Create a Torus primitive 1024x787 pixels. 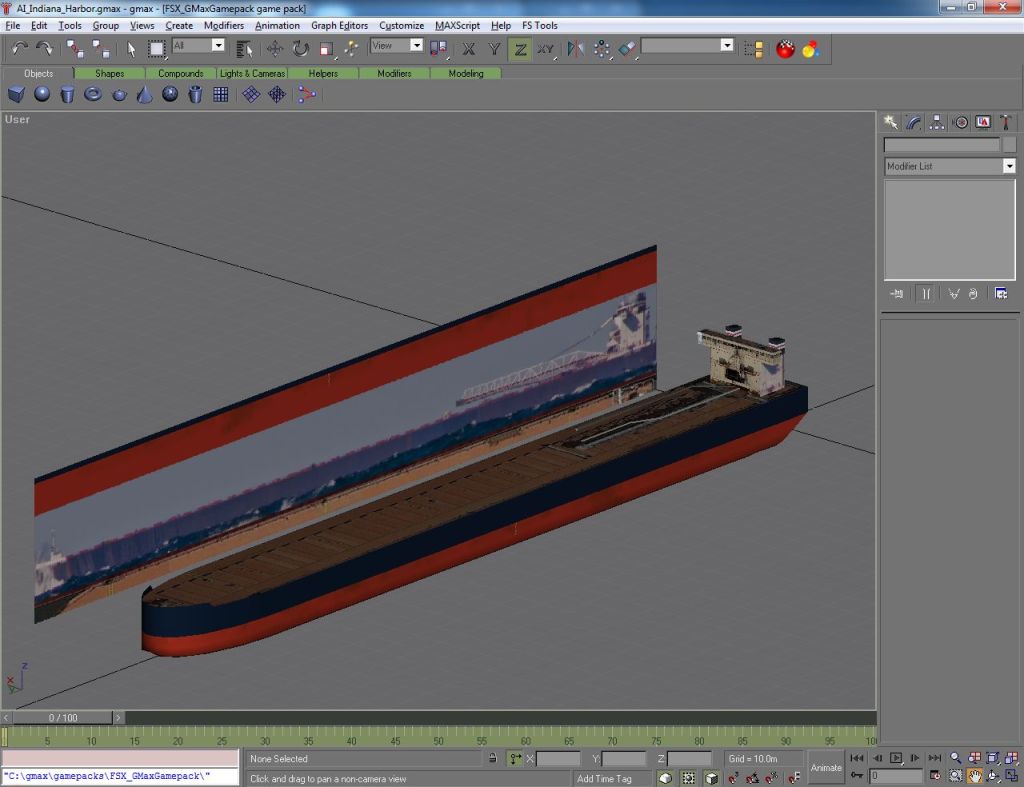(x=93, y=94)
